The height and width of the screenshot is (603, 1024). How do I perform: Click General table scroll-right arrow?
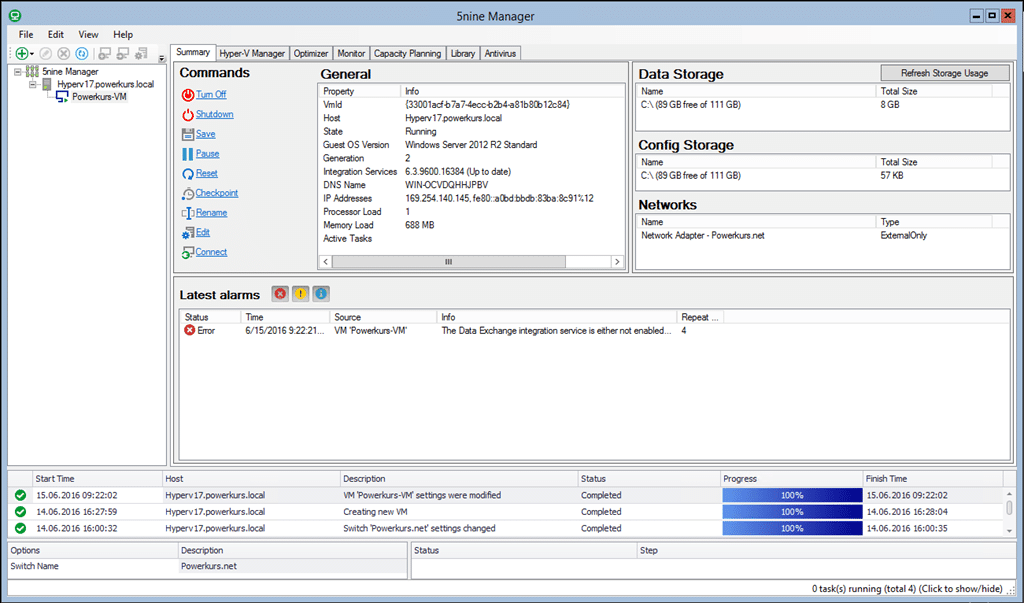pos(617,262)
